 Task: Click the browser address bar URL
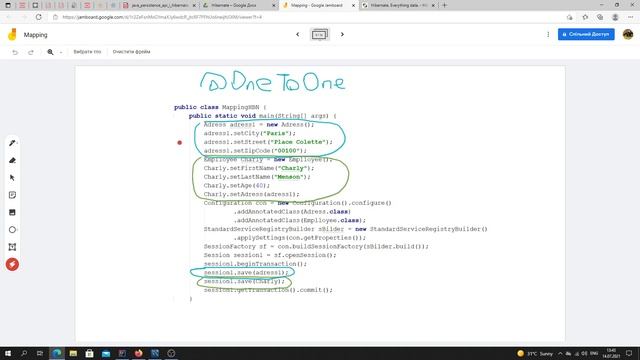point(162,17)
